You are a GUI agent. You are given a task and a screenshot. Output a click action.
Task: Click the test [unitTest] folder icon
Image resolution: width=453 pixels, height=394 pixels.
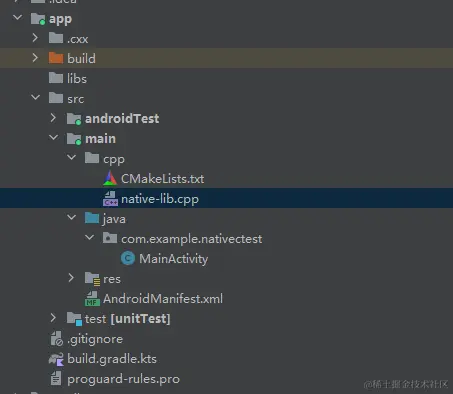coord(74,319)
